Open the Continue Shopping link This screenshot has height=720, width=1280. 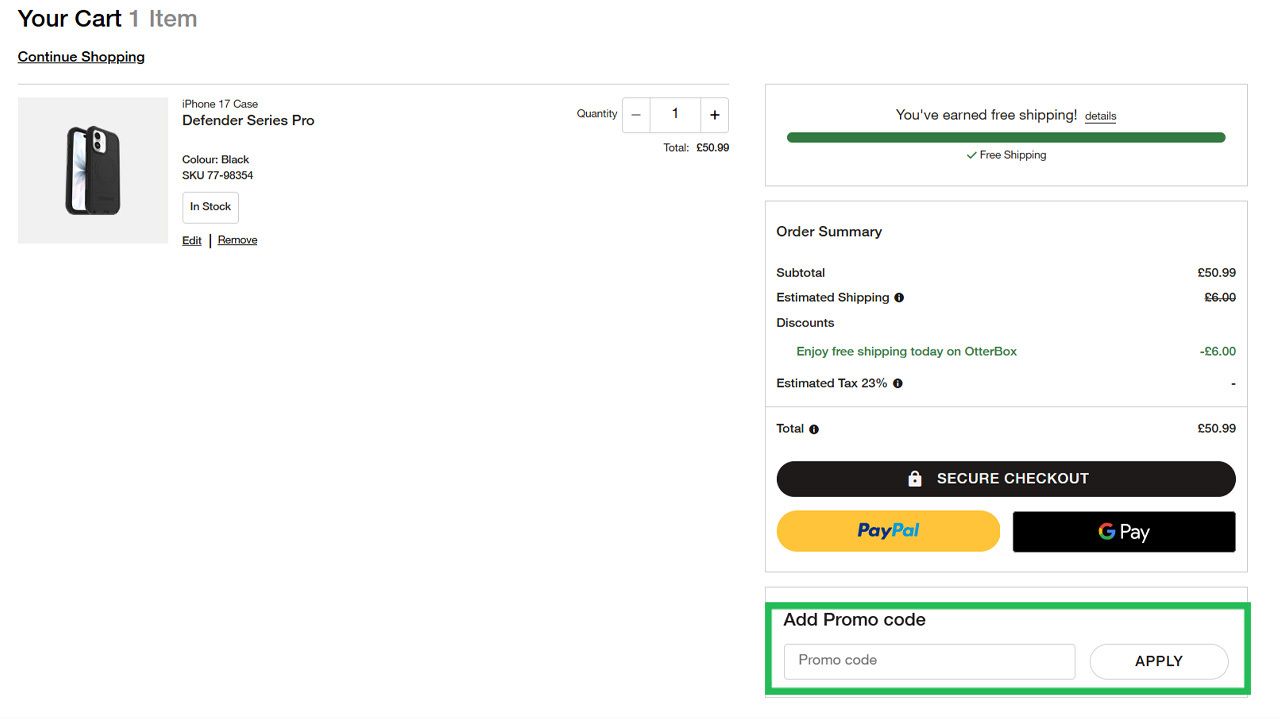(x=81, y=57)
